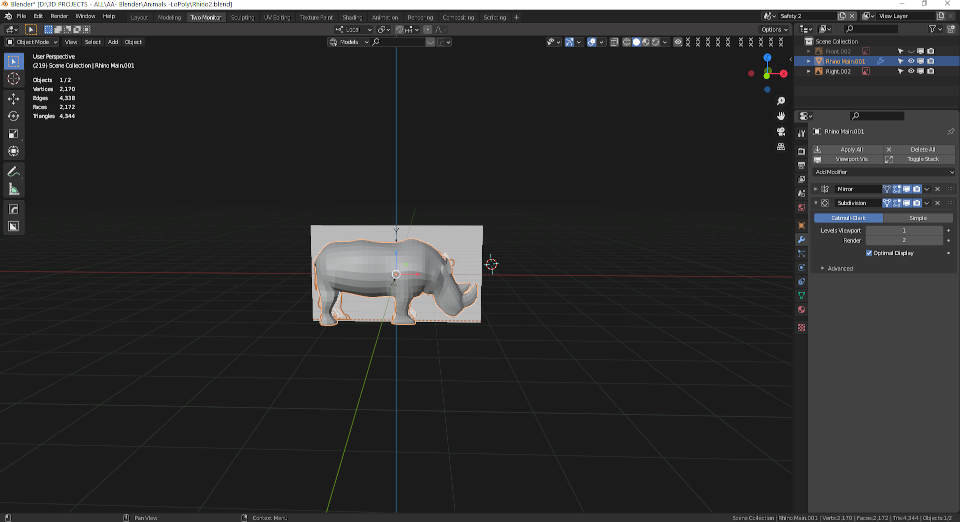Screen dimensions: 960x522
Task: Click the blue Z axis gizmo ball
Action: coord(767,58)
